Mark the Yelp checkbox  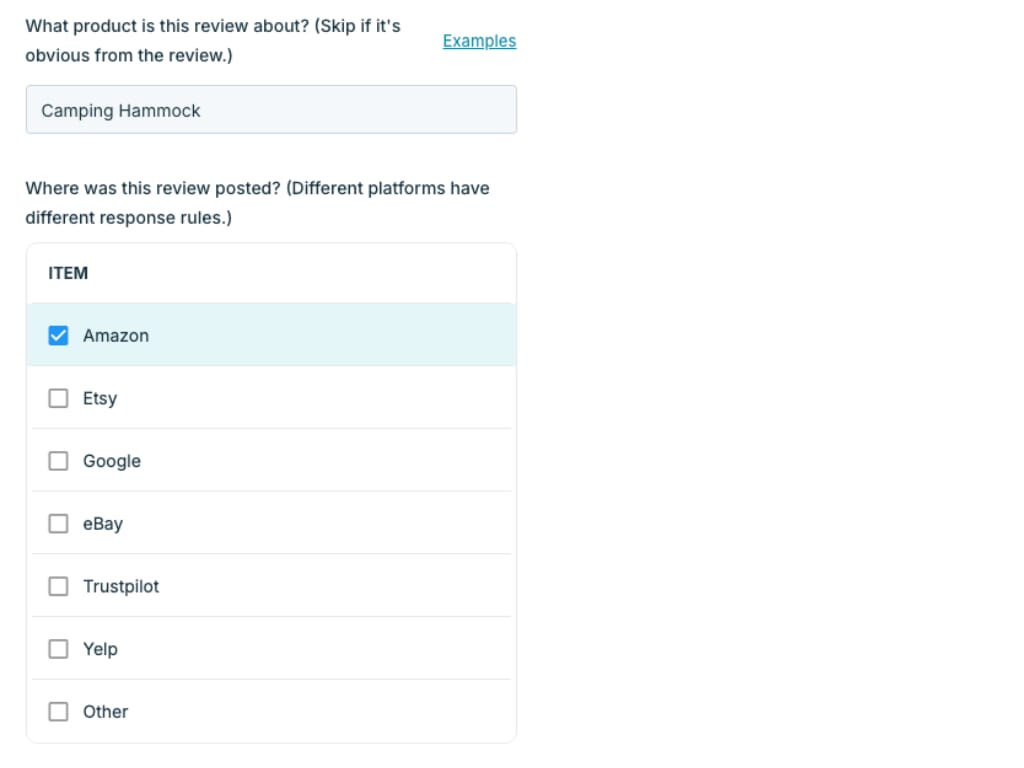[x=59, y=649]
